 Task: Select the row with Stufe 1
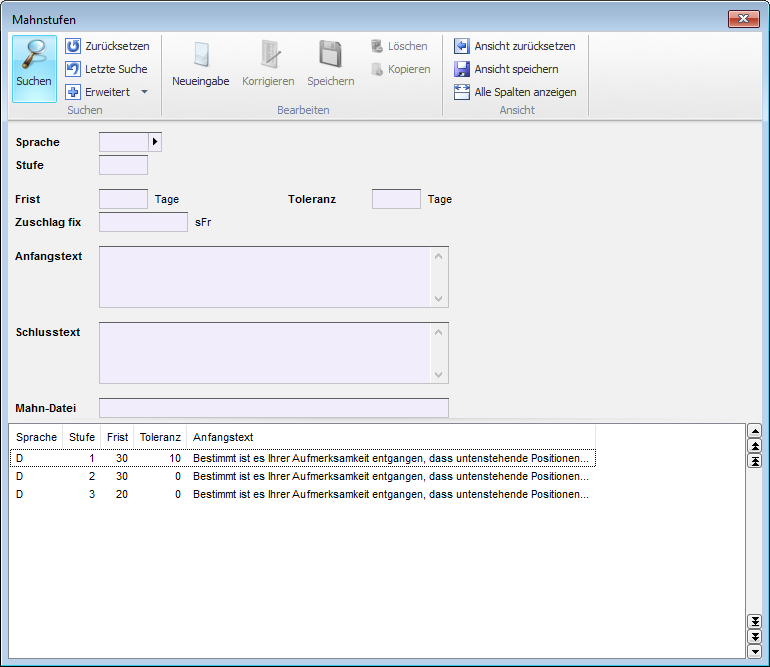click(303, 458)
